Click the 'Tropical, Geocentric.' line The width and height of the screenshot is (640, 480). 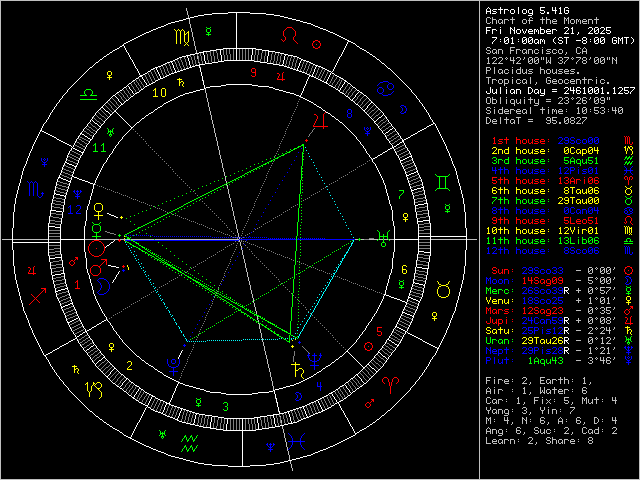[x=548, y=81]
